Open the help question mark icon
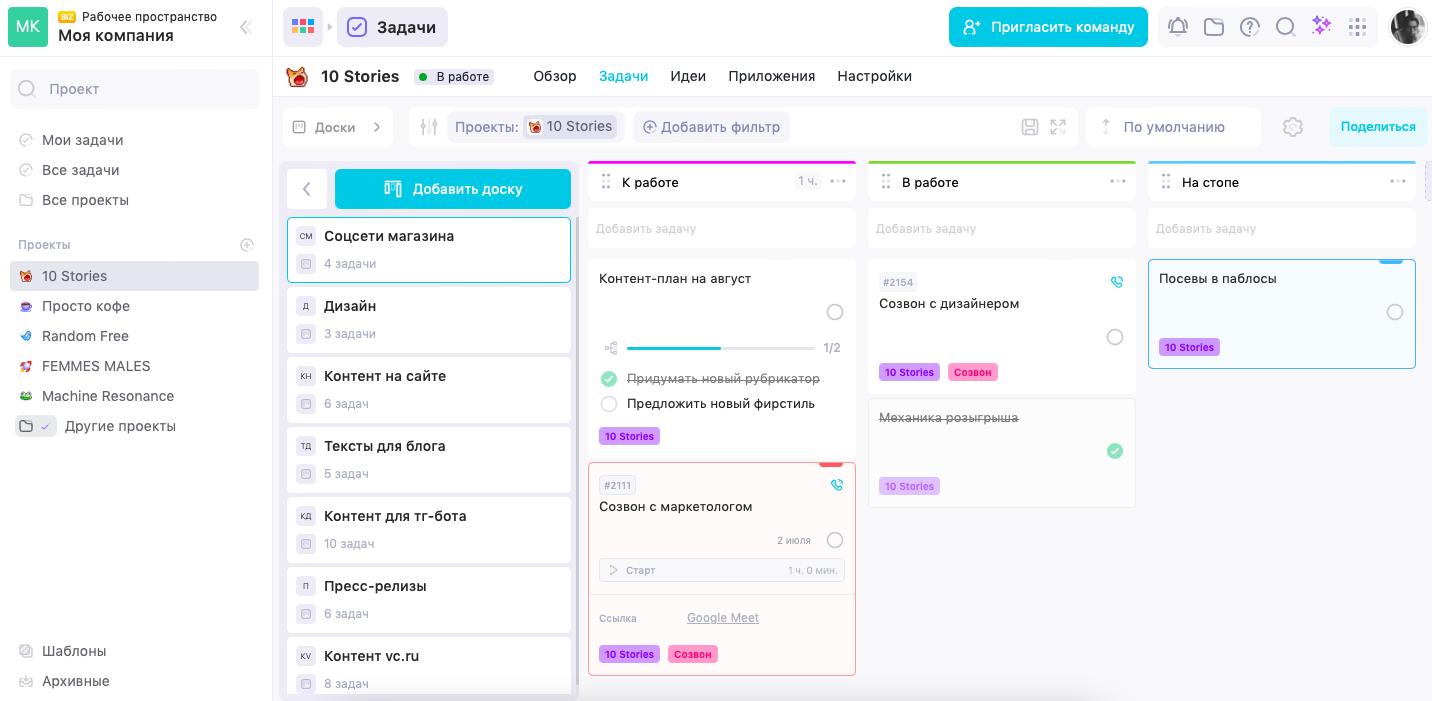The height and width of the screenshot is (701, 1432). click(1249, 27)
